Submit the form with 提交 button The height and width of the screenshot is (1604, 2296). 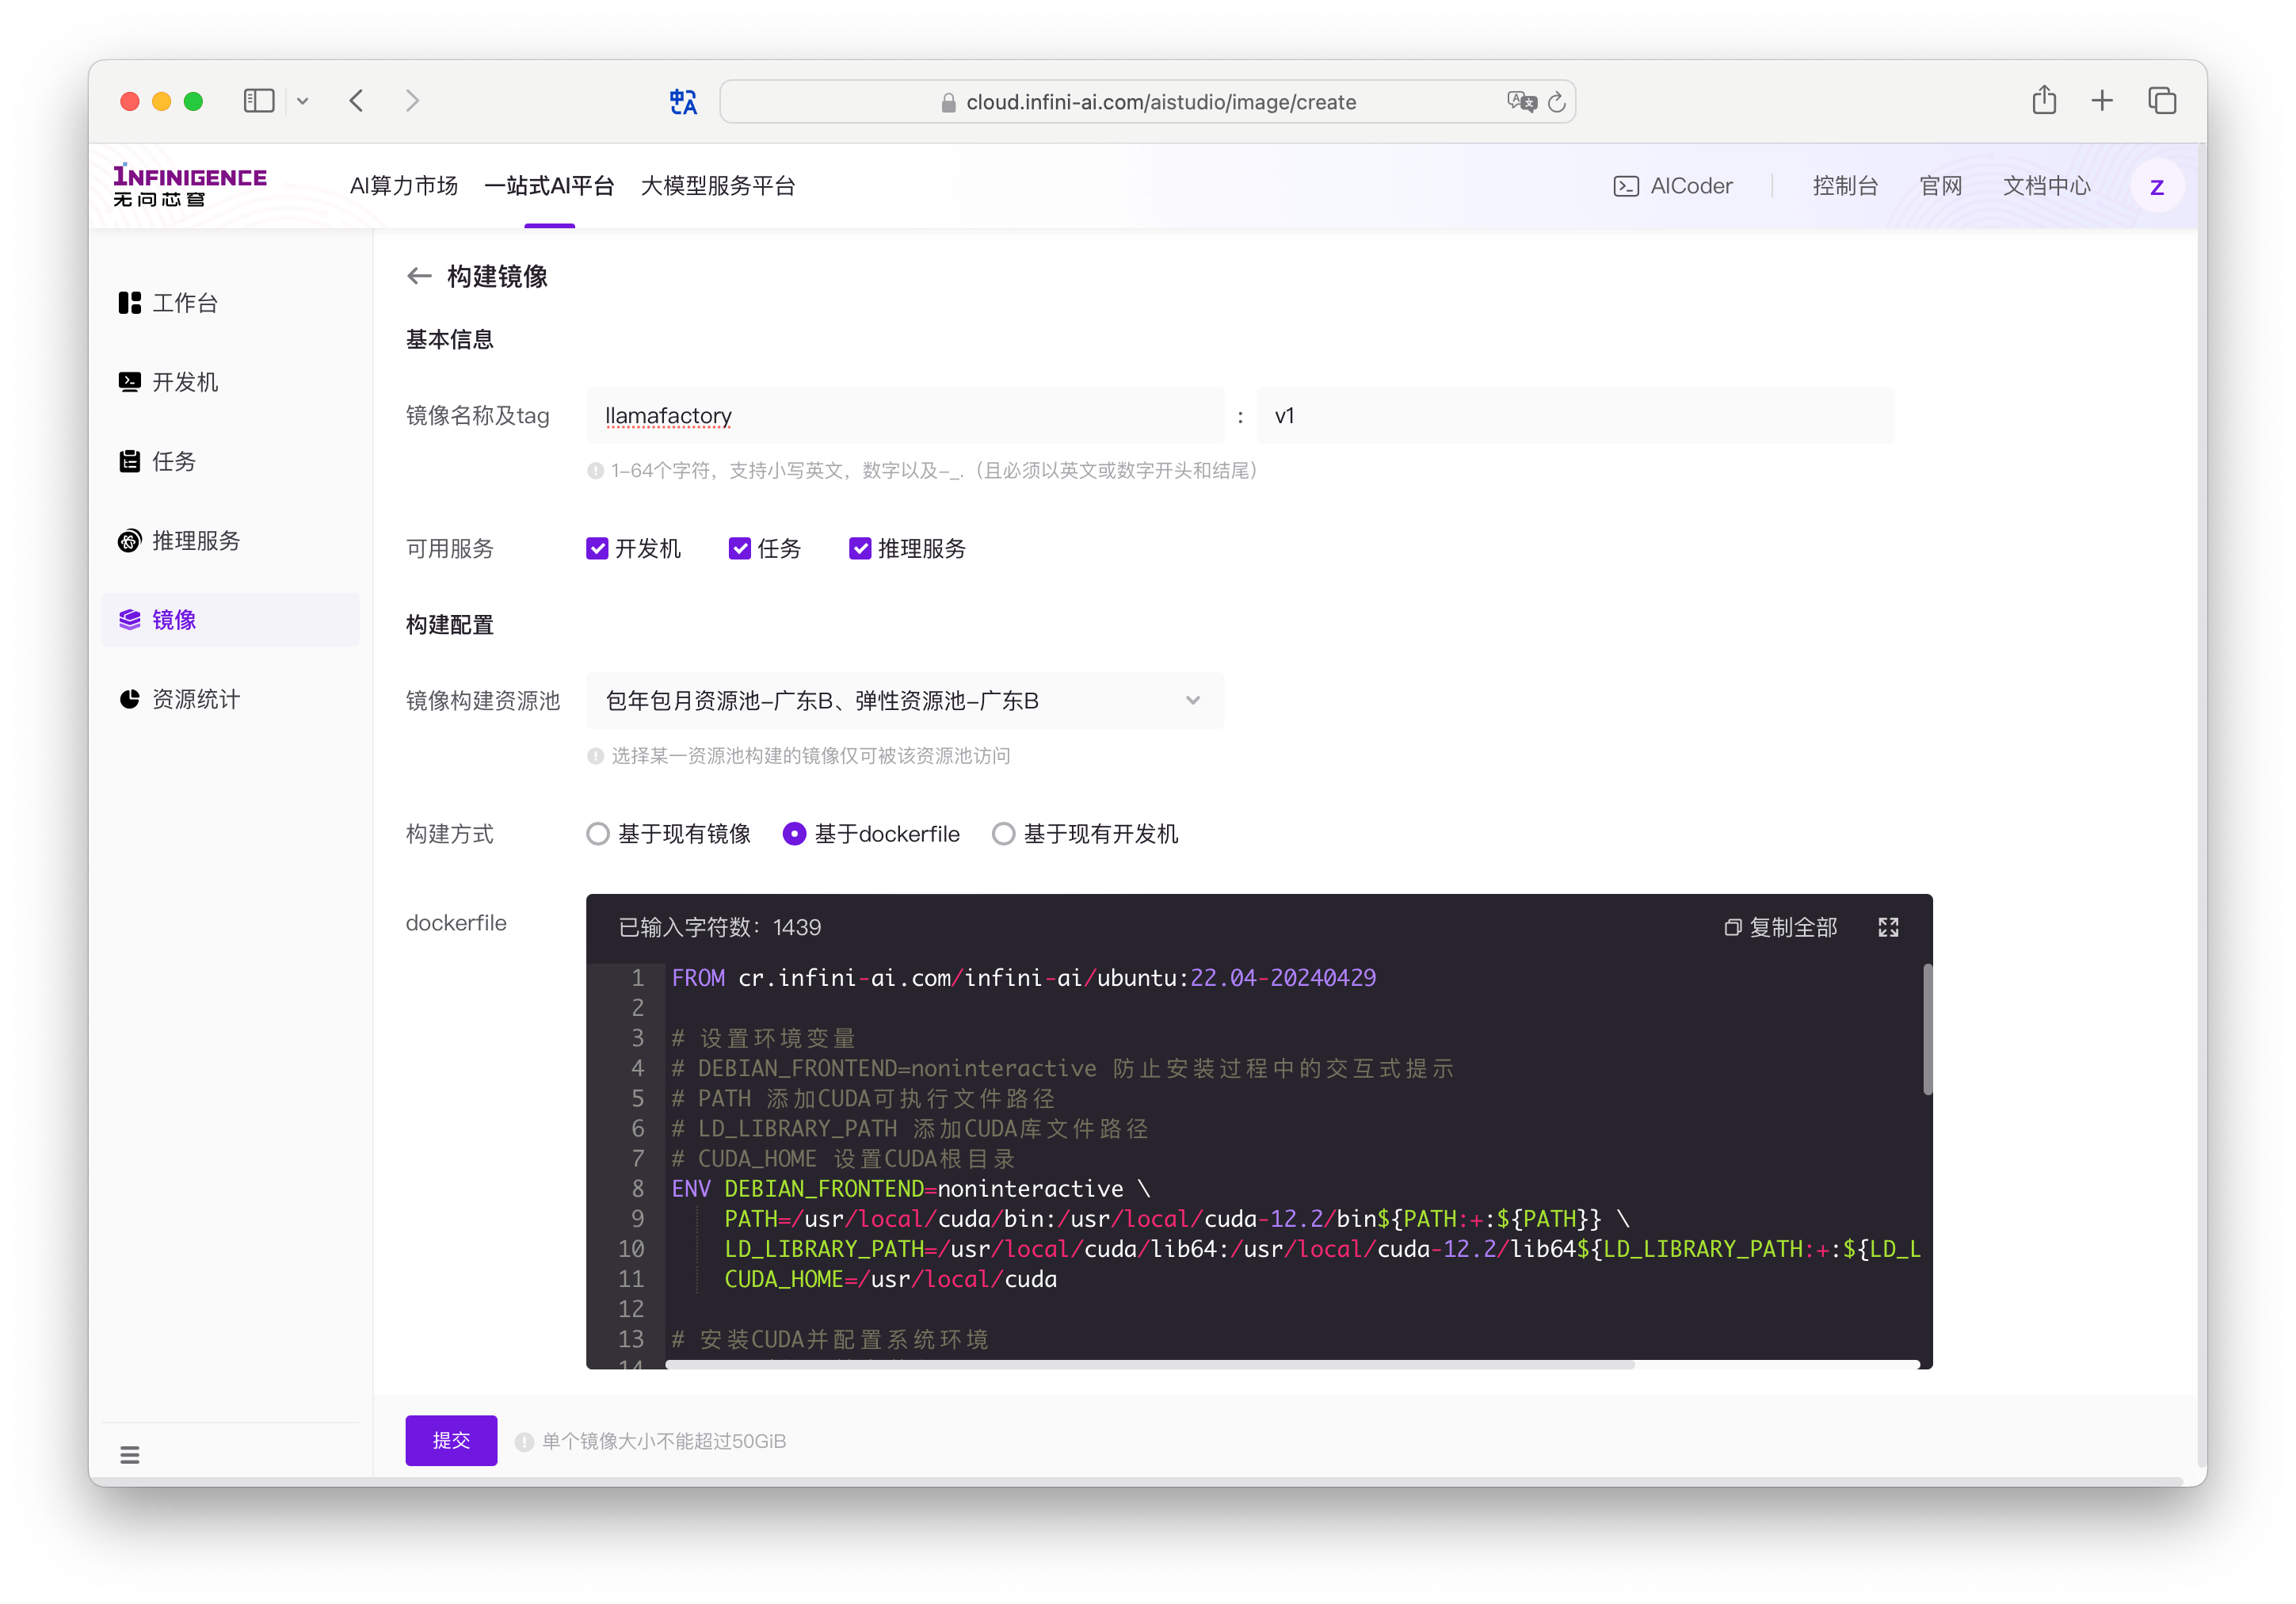[x=451, y=1440]
